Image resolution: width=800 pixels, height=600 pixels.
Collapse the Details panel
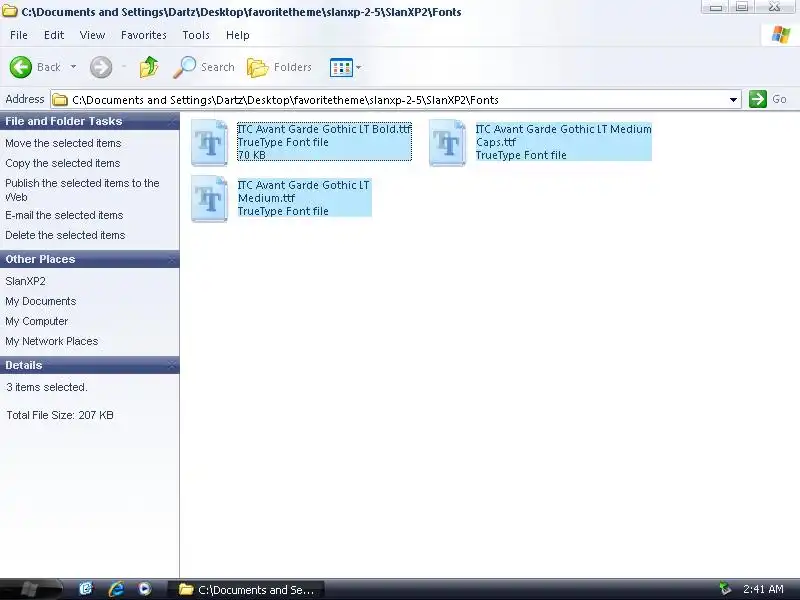pyautogui.click(x=171, y=365)
